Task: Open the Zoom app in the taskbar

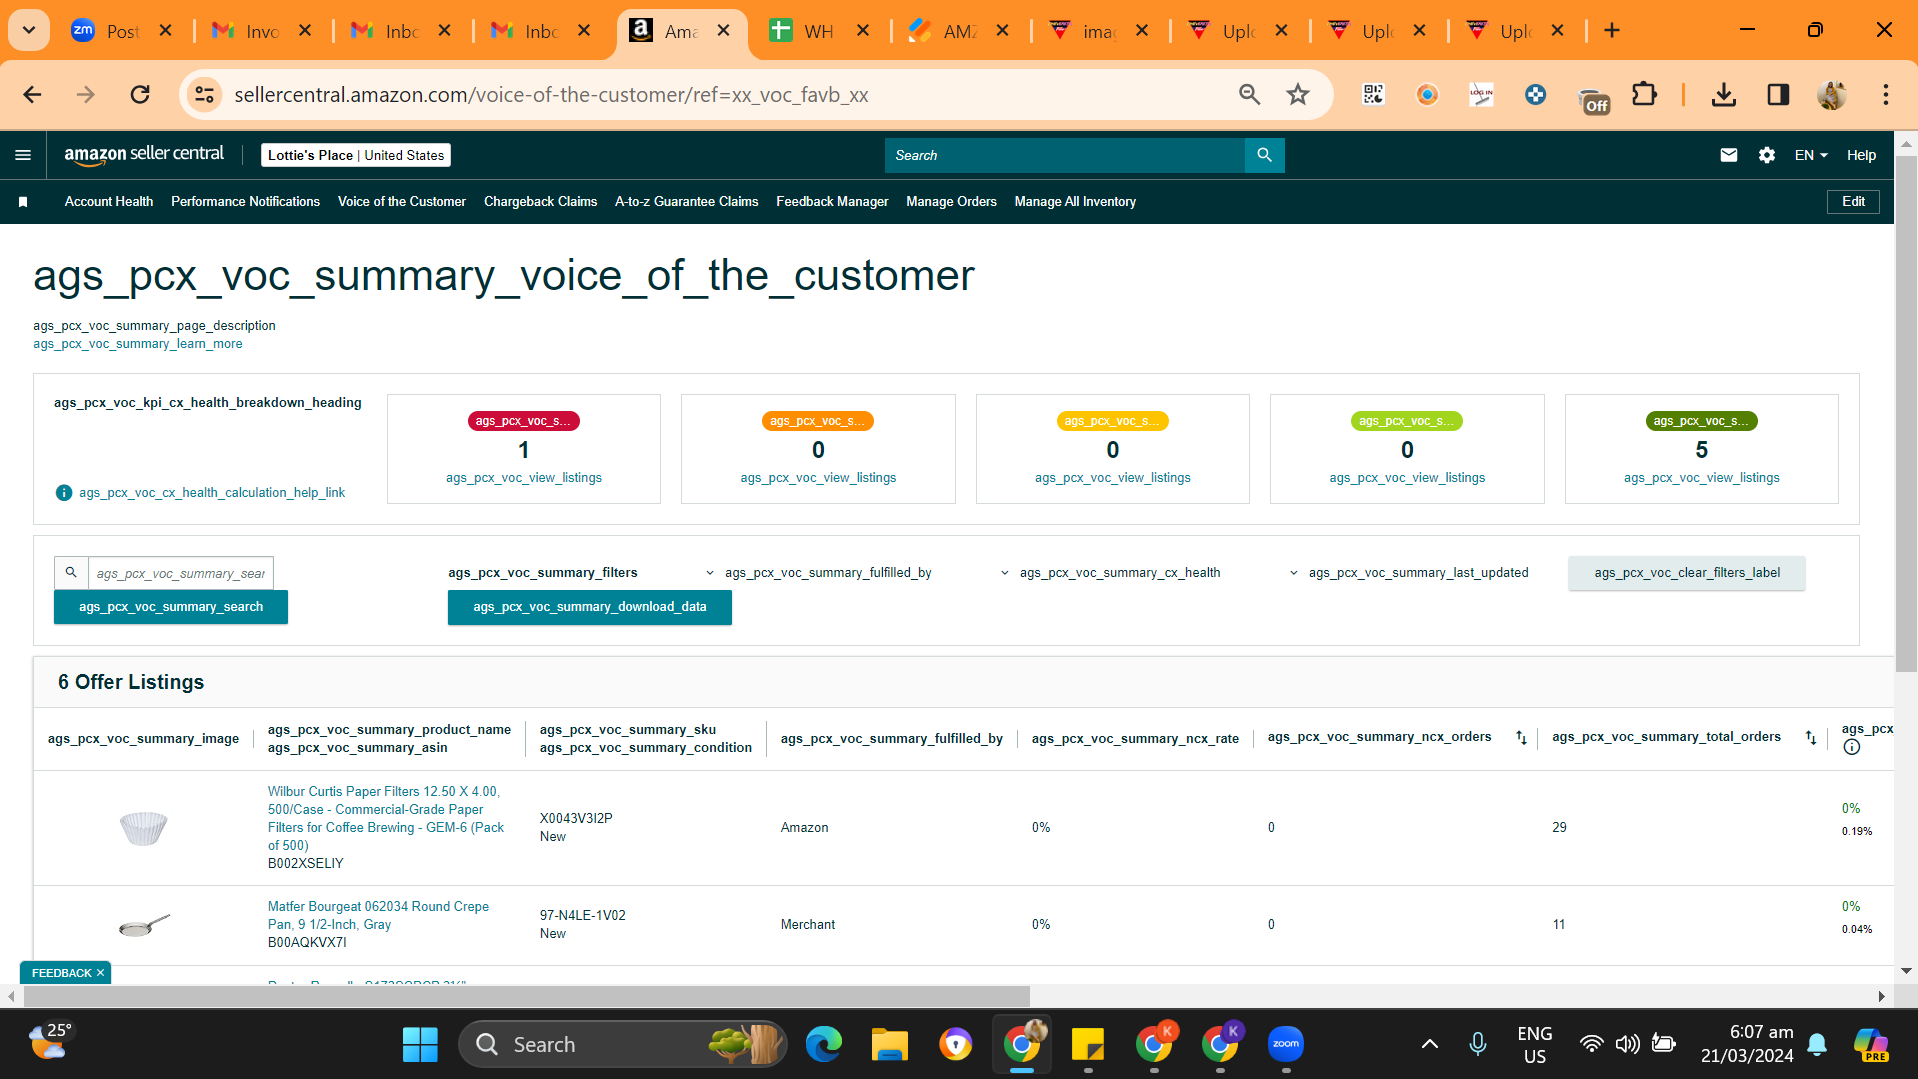Action: pos(1286,1044)
